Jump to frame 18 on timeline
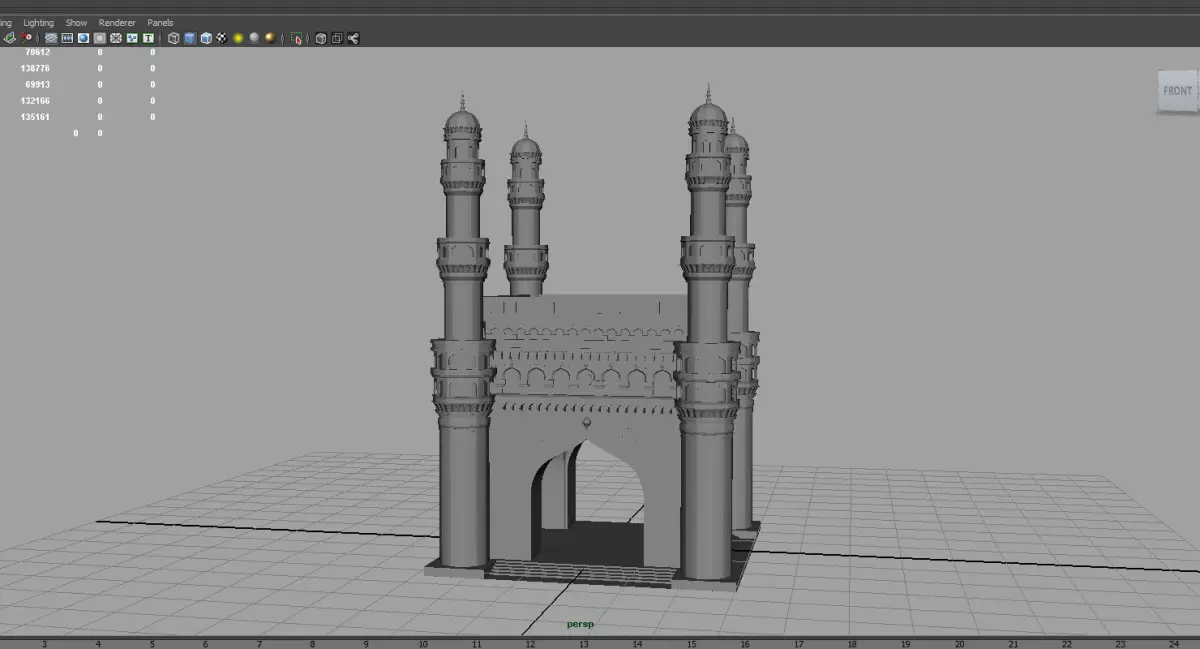Screen dimensions: 1200x649 [852, 644]
